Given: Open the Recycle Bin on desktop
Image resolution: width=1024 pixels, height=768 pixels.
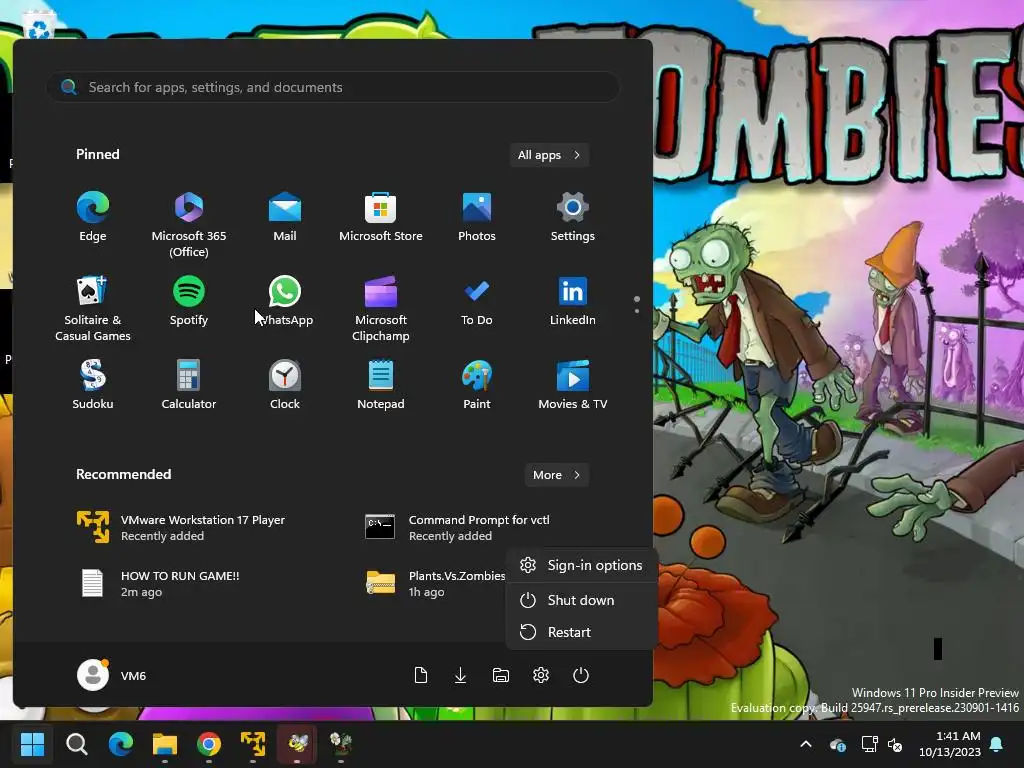Looking at the screenshot, I should 39,27.
